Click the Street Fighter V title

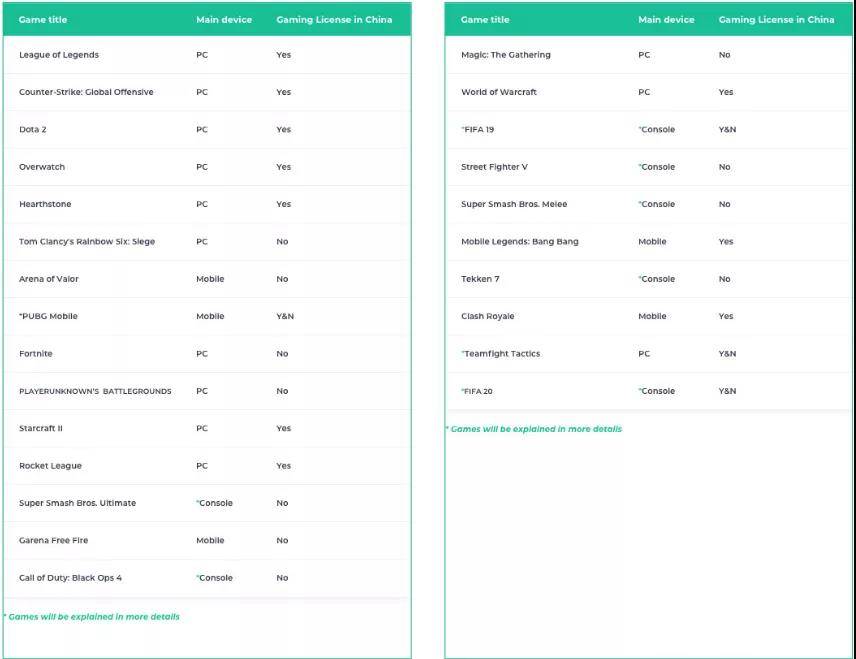[x=494, y=167]
